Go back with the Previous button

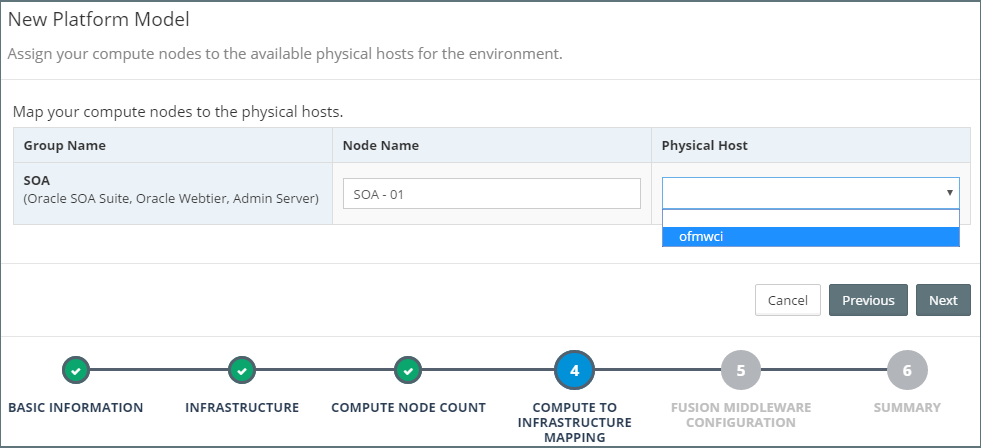pos(868,300)
